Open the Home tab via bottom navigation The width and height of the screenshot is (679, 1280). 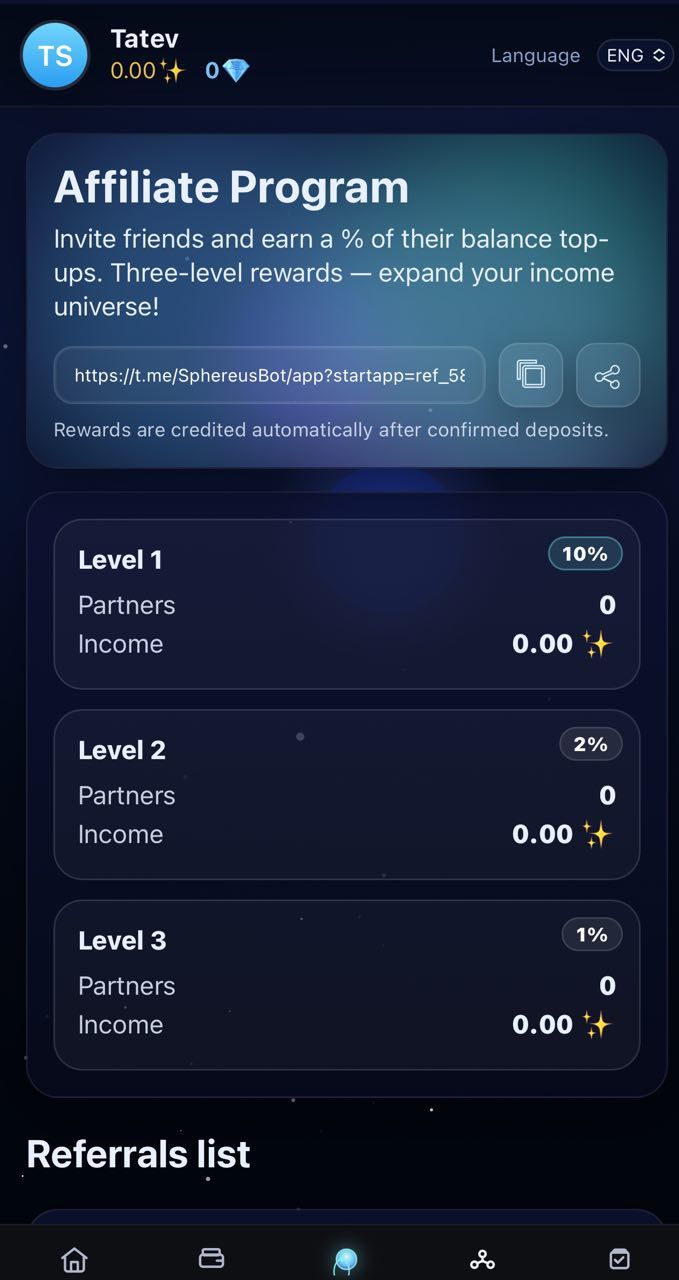(x=74, y=1258)
